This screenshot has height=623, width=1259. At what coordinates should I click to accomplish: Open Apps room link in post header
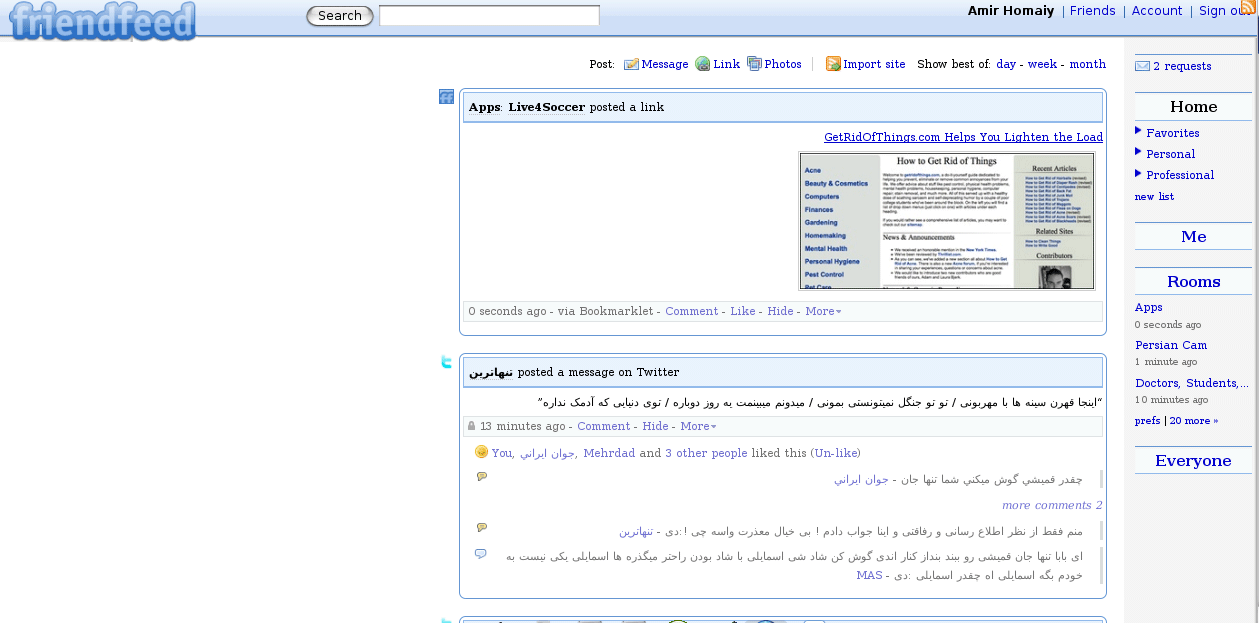click(x=484, y=108)
